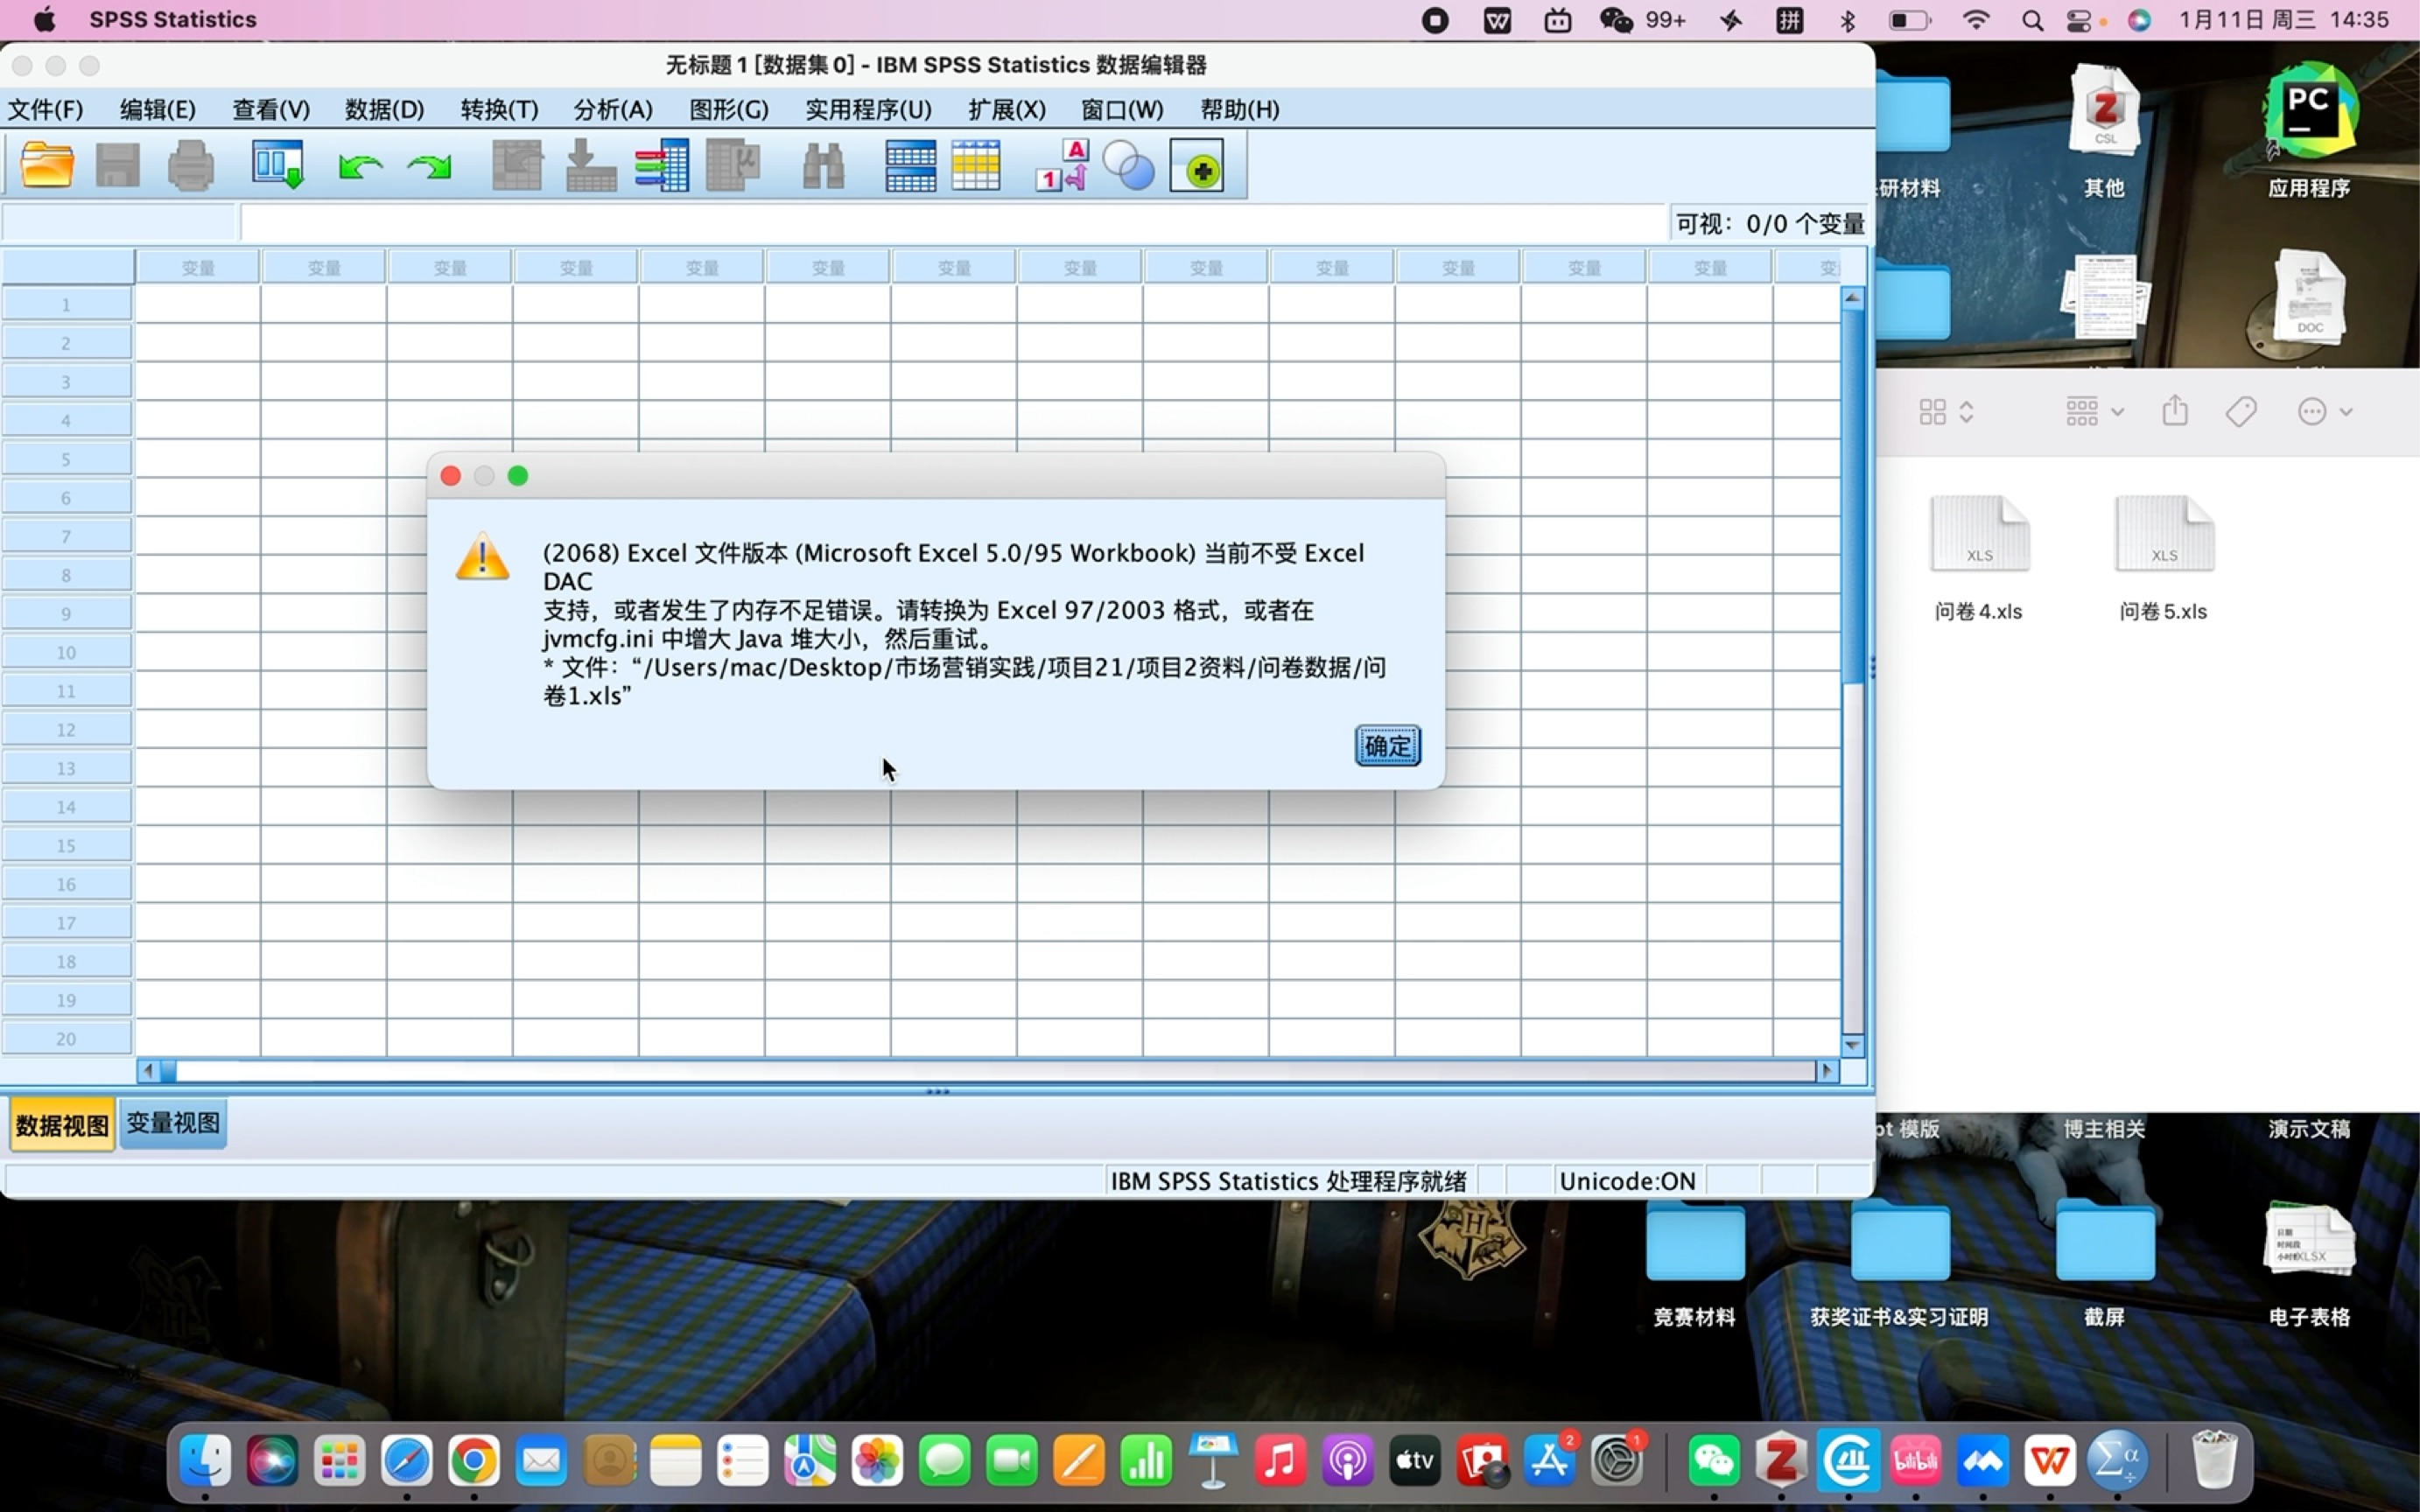This screenshot has width=2420, height=1512.
Task: Open the 数据(D) menu
Action: tap(384, 109)
